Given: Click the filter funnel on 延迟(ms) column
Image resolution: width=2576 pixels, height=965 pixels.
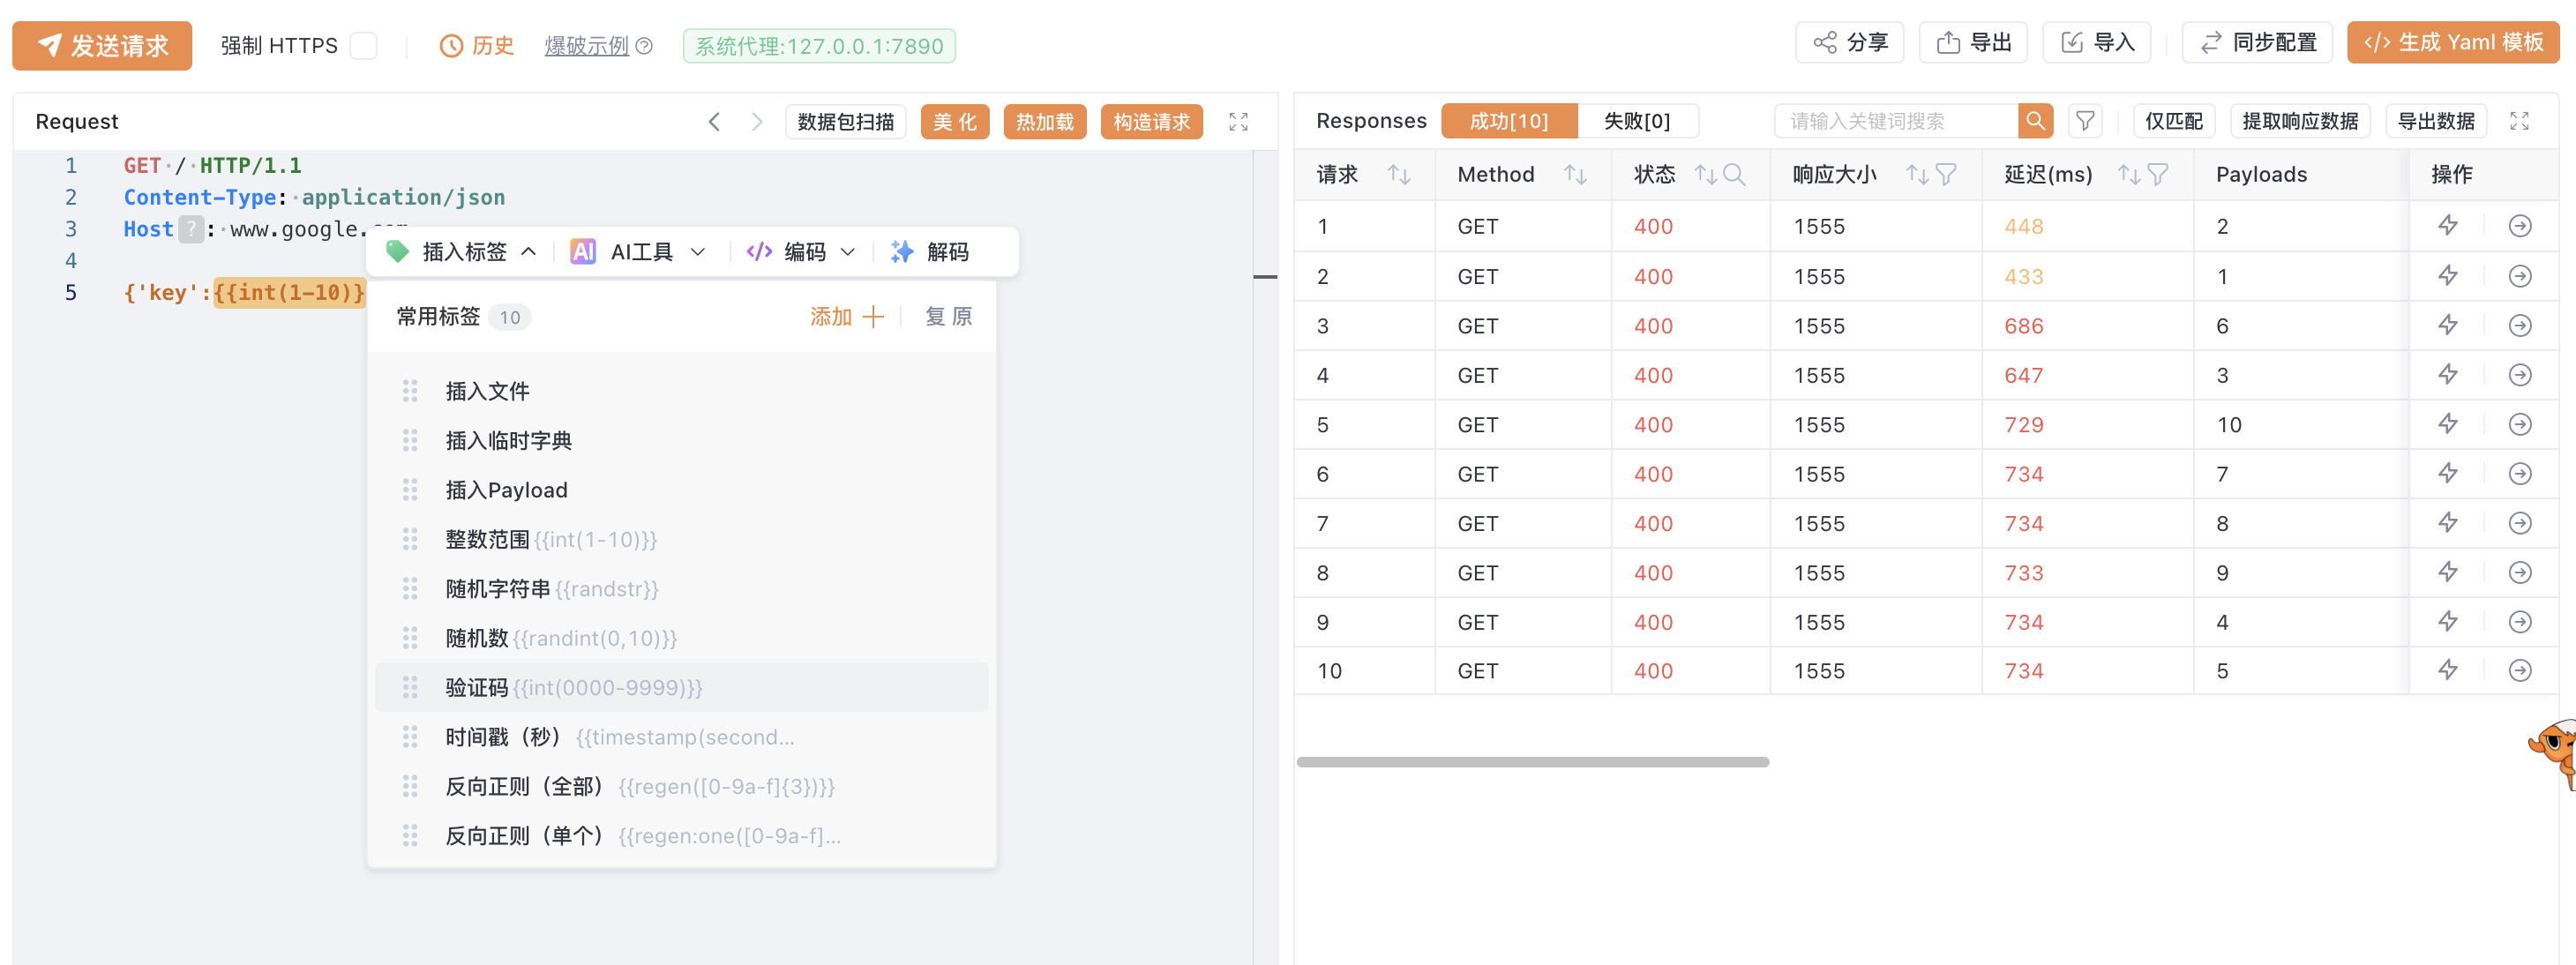Looking at the screenshot, I should click(2158, 175).
